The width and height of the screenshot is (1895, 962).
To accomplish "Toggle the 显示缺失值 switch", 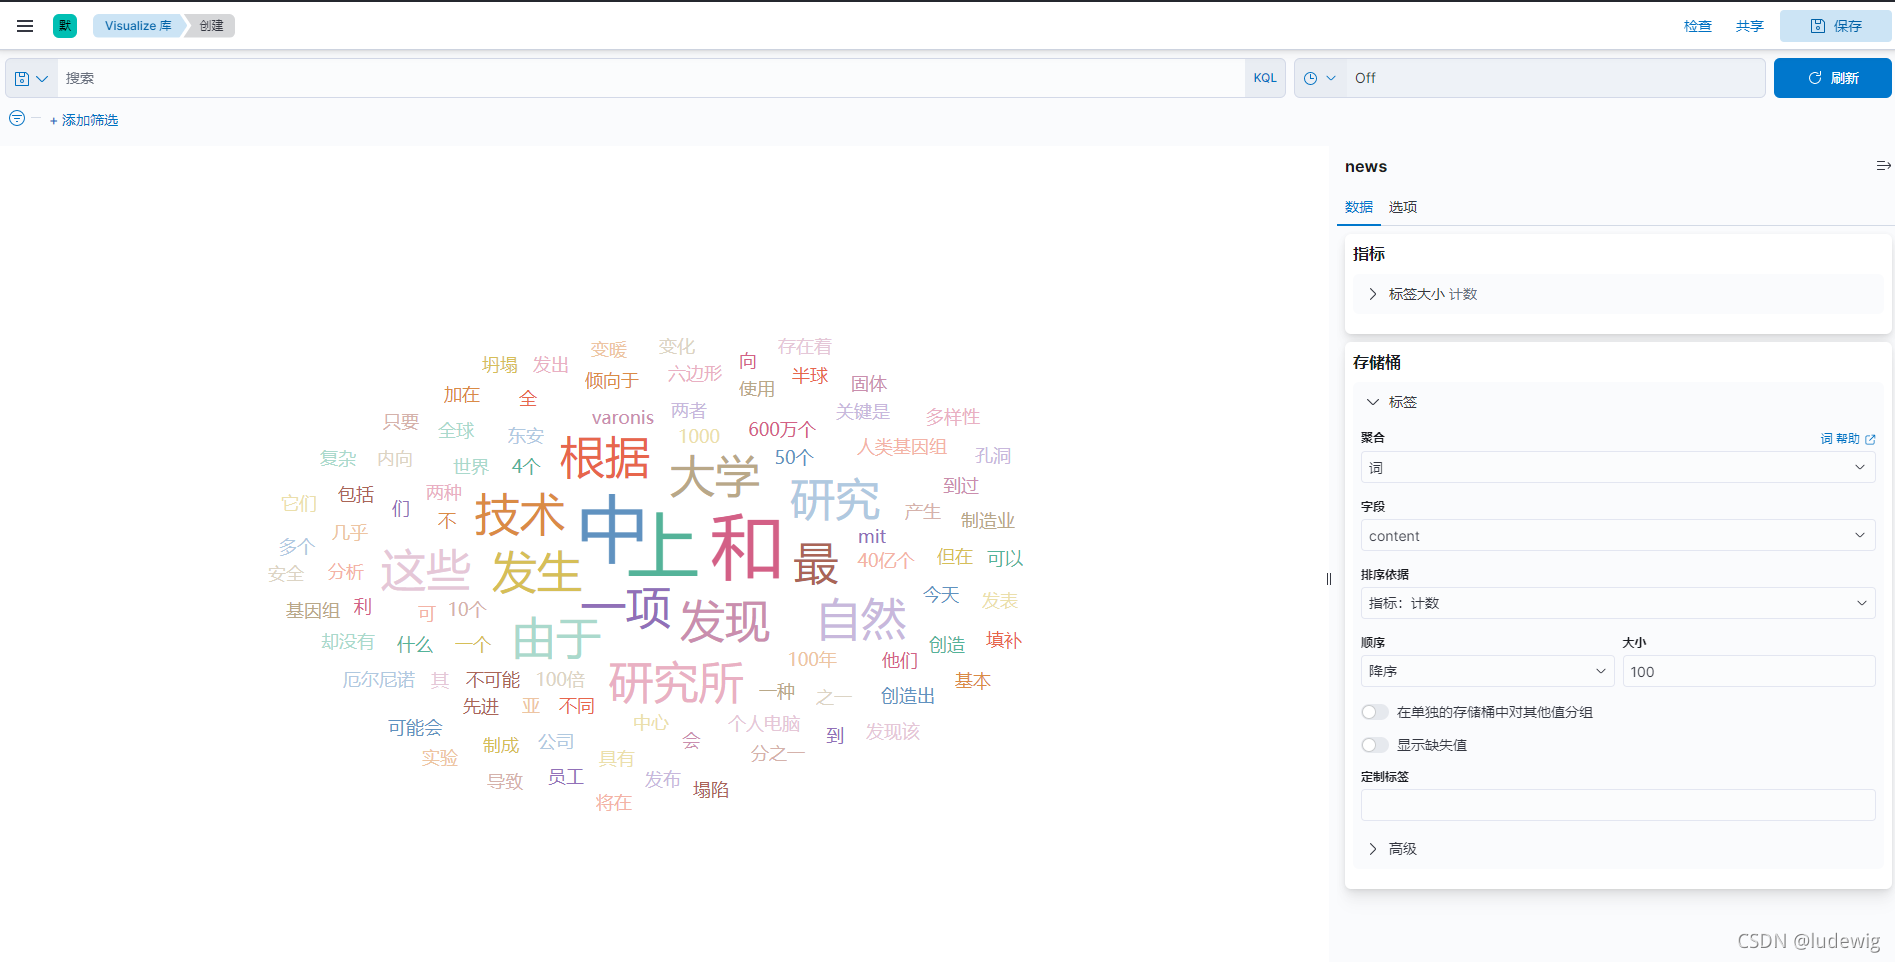I will (x=1375, y=745).
